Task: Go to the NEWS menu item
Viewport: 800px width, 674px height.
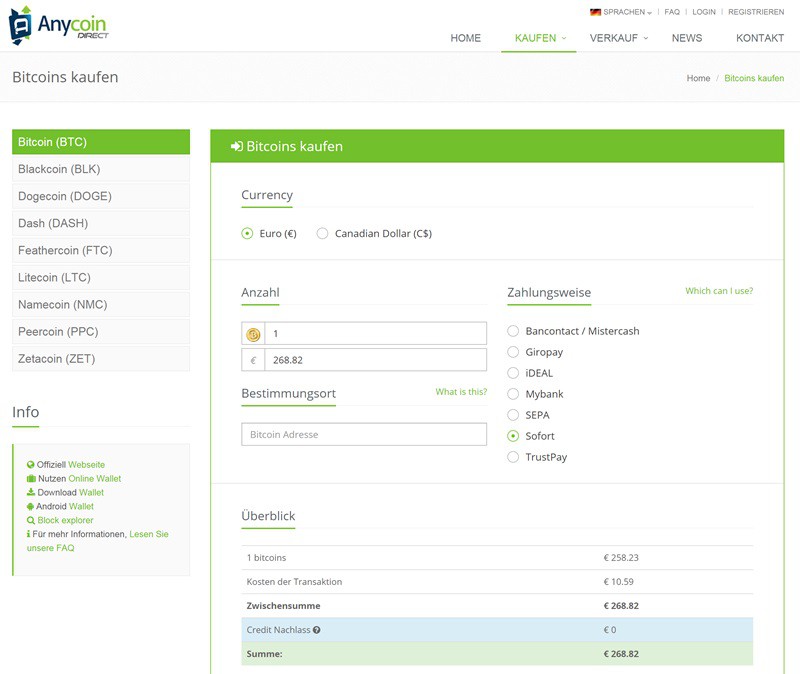Action: coord(687,38)
